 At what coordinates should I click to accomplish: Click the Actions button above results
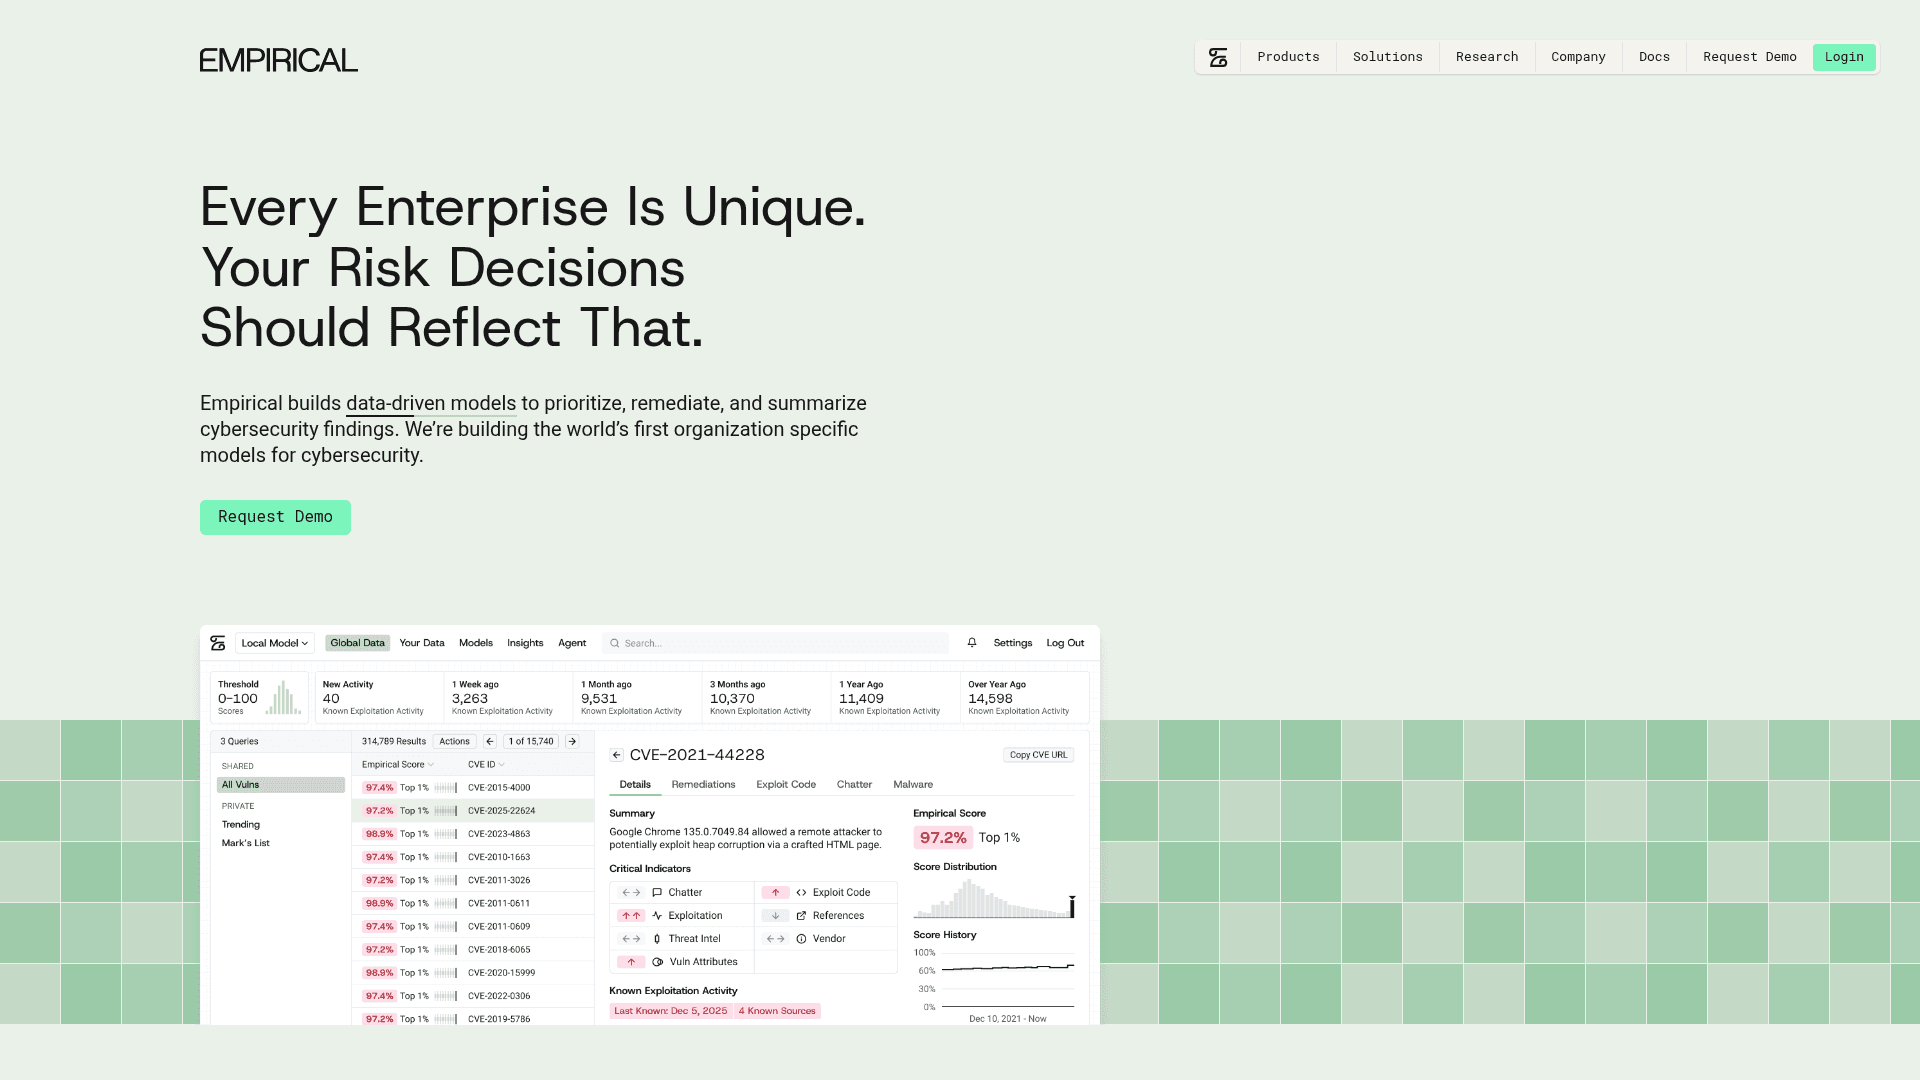(454, 741)
